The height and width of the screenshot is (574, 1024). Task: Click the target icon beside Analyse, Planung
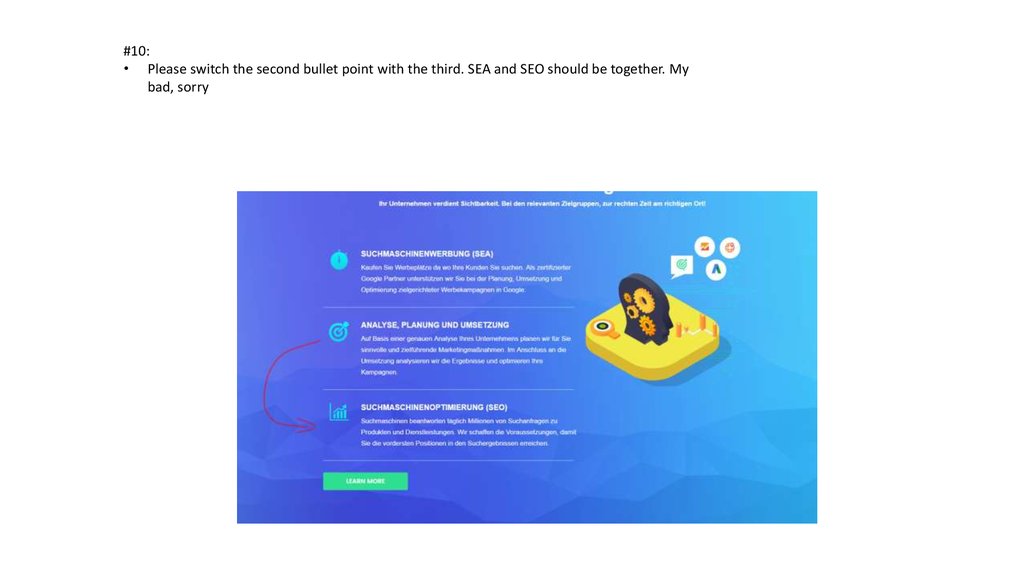pos(338,332)
